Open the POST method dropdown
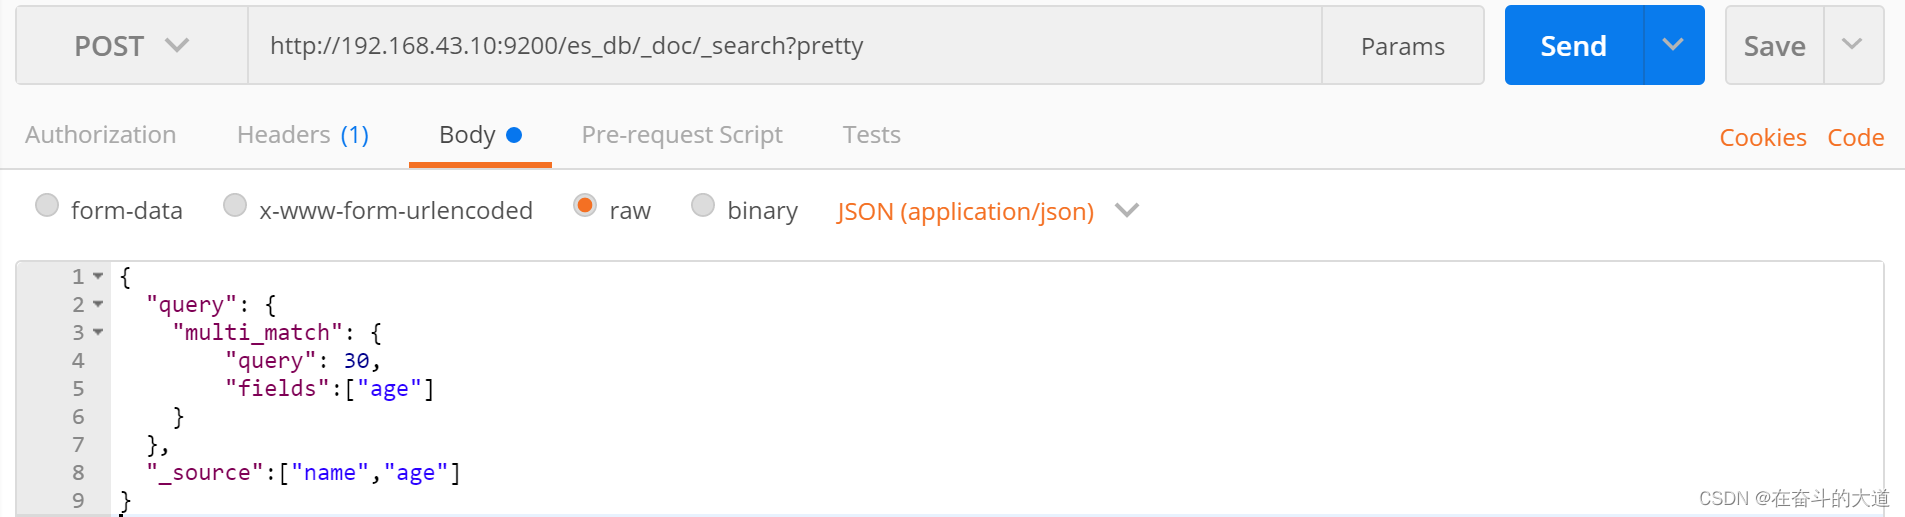This screenshot has width=1905, height=517. (131, 46)
